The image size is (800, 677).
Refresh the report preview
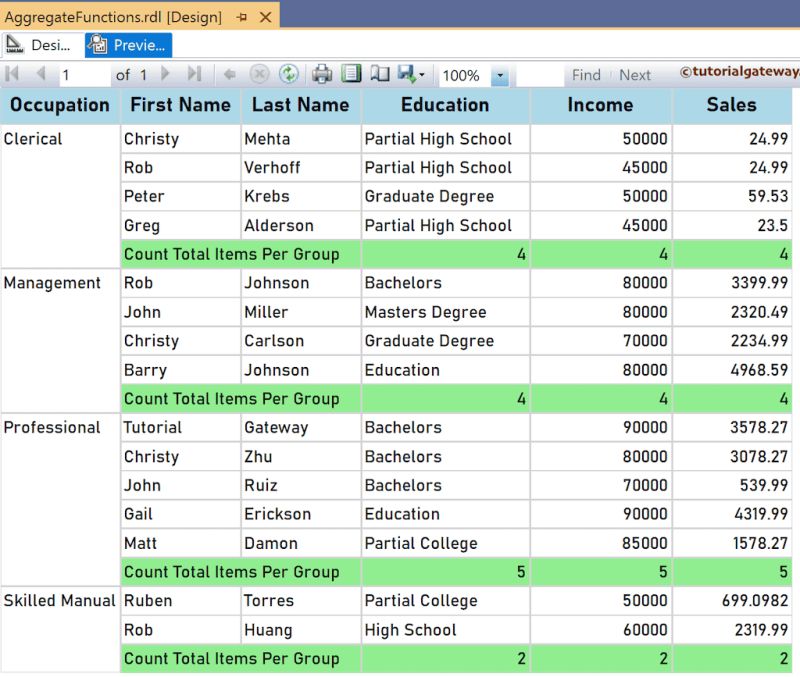[x=289, y=74]
